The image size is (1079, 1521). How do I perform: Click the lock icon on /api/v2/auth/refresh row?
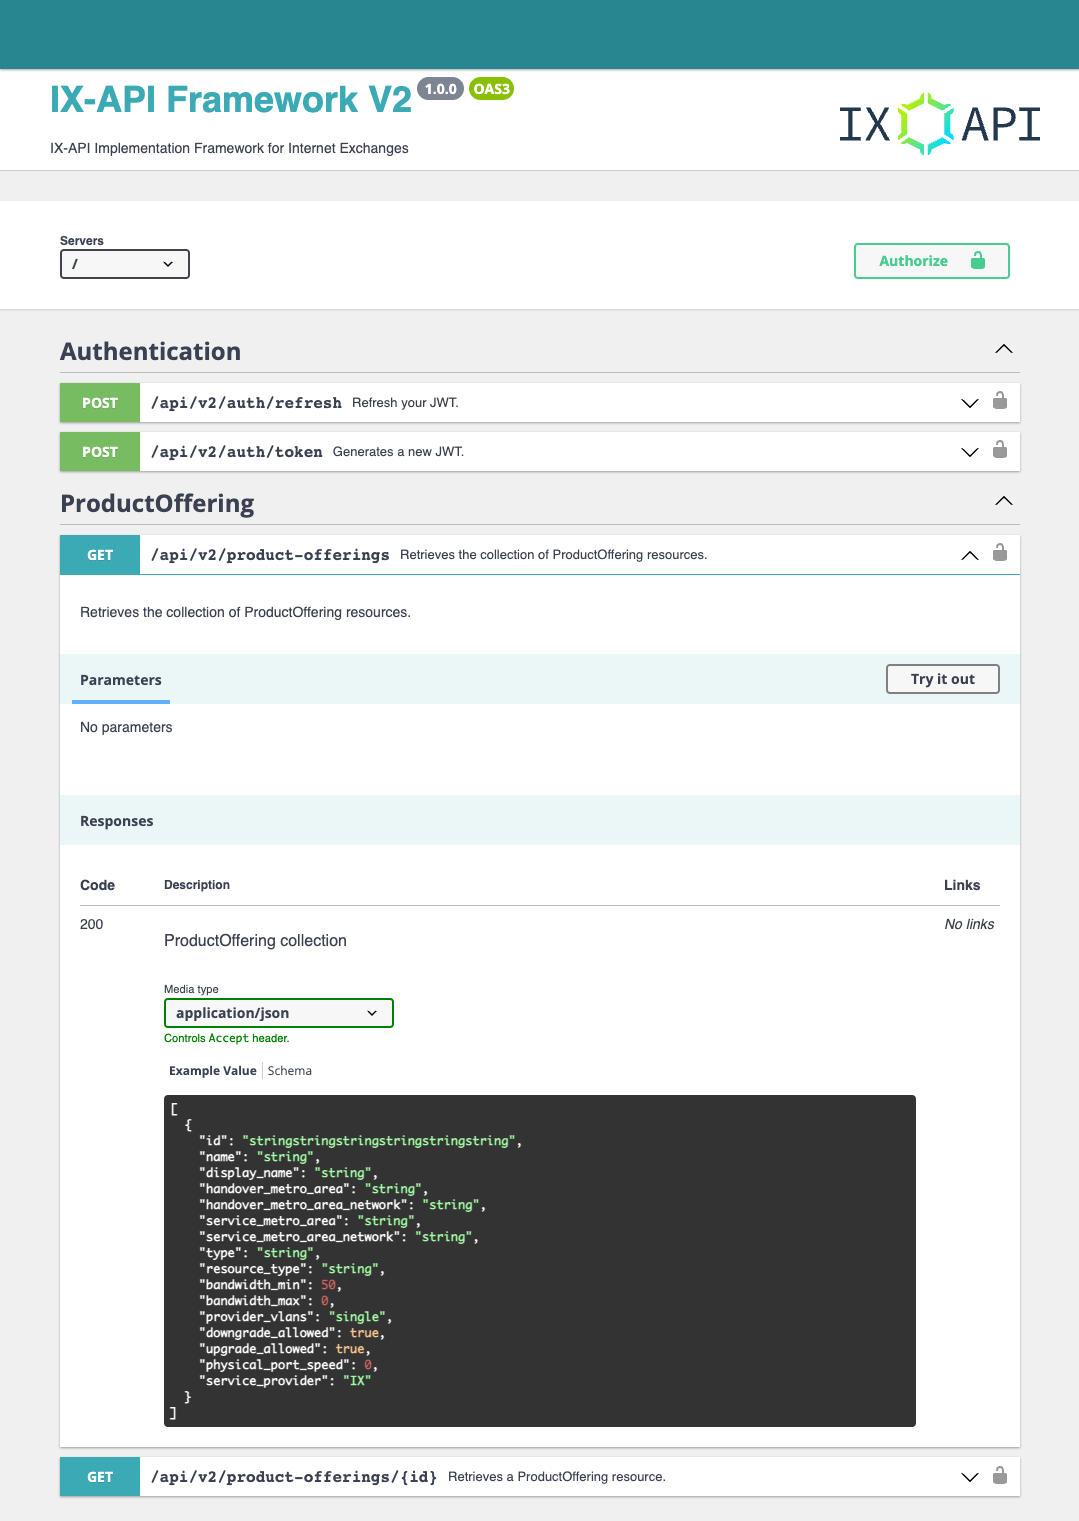coord(1000,401)
